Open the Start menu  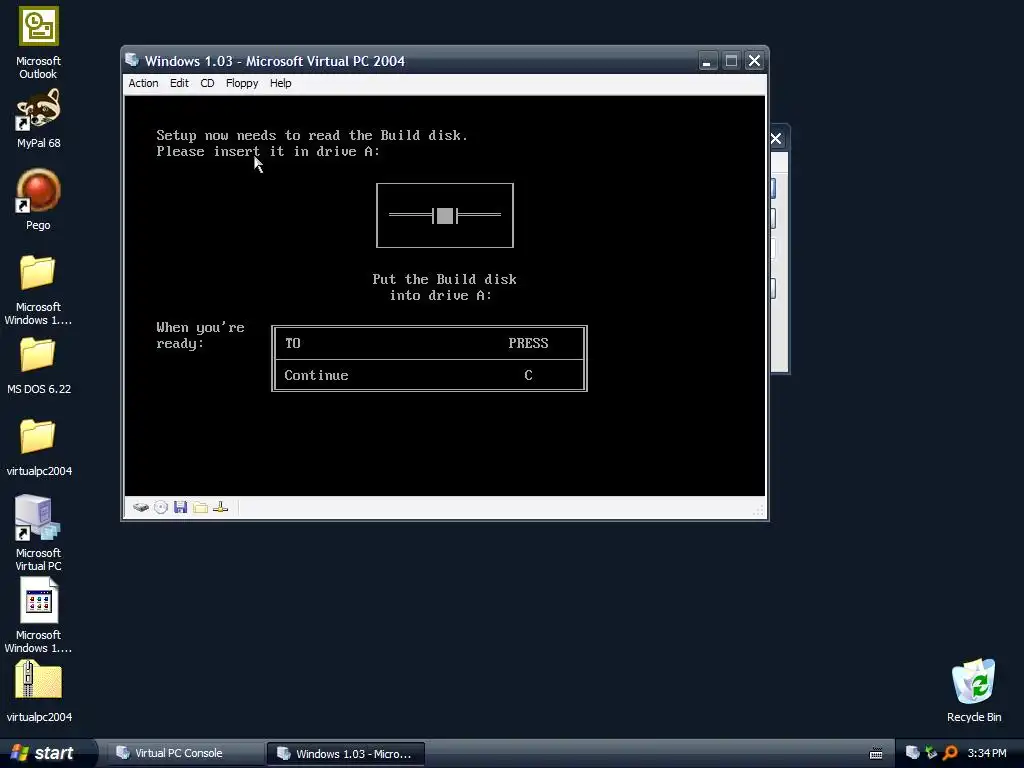coord(44,753)
